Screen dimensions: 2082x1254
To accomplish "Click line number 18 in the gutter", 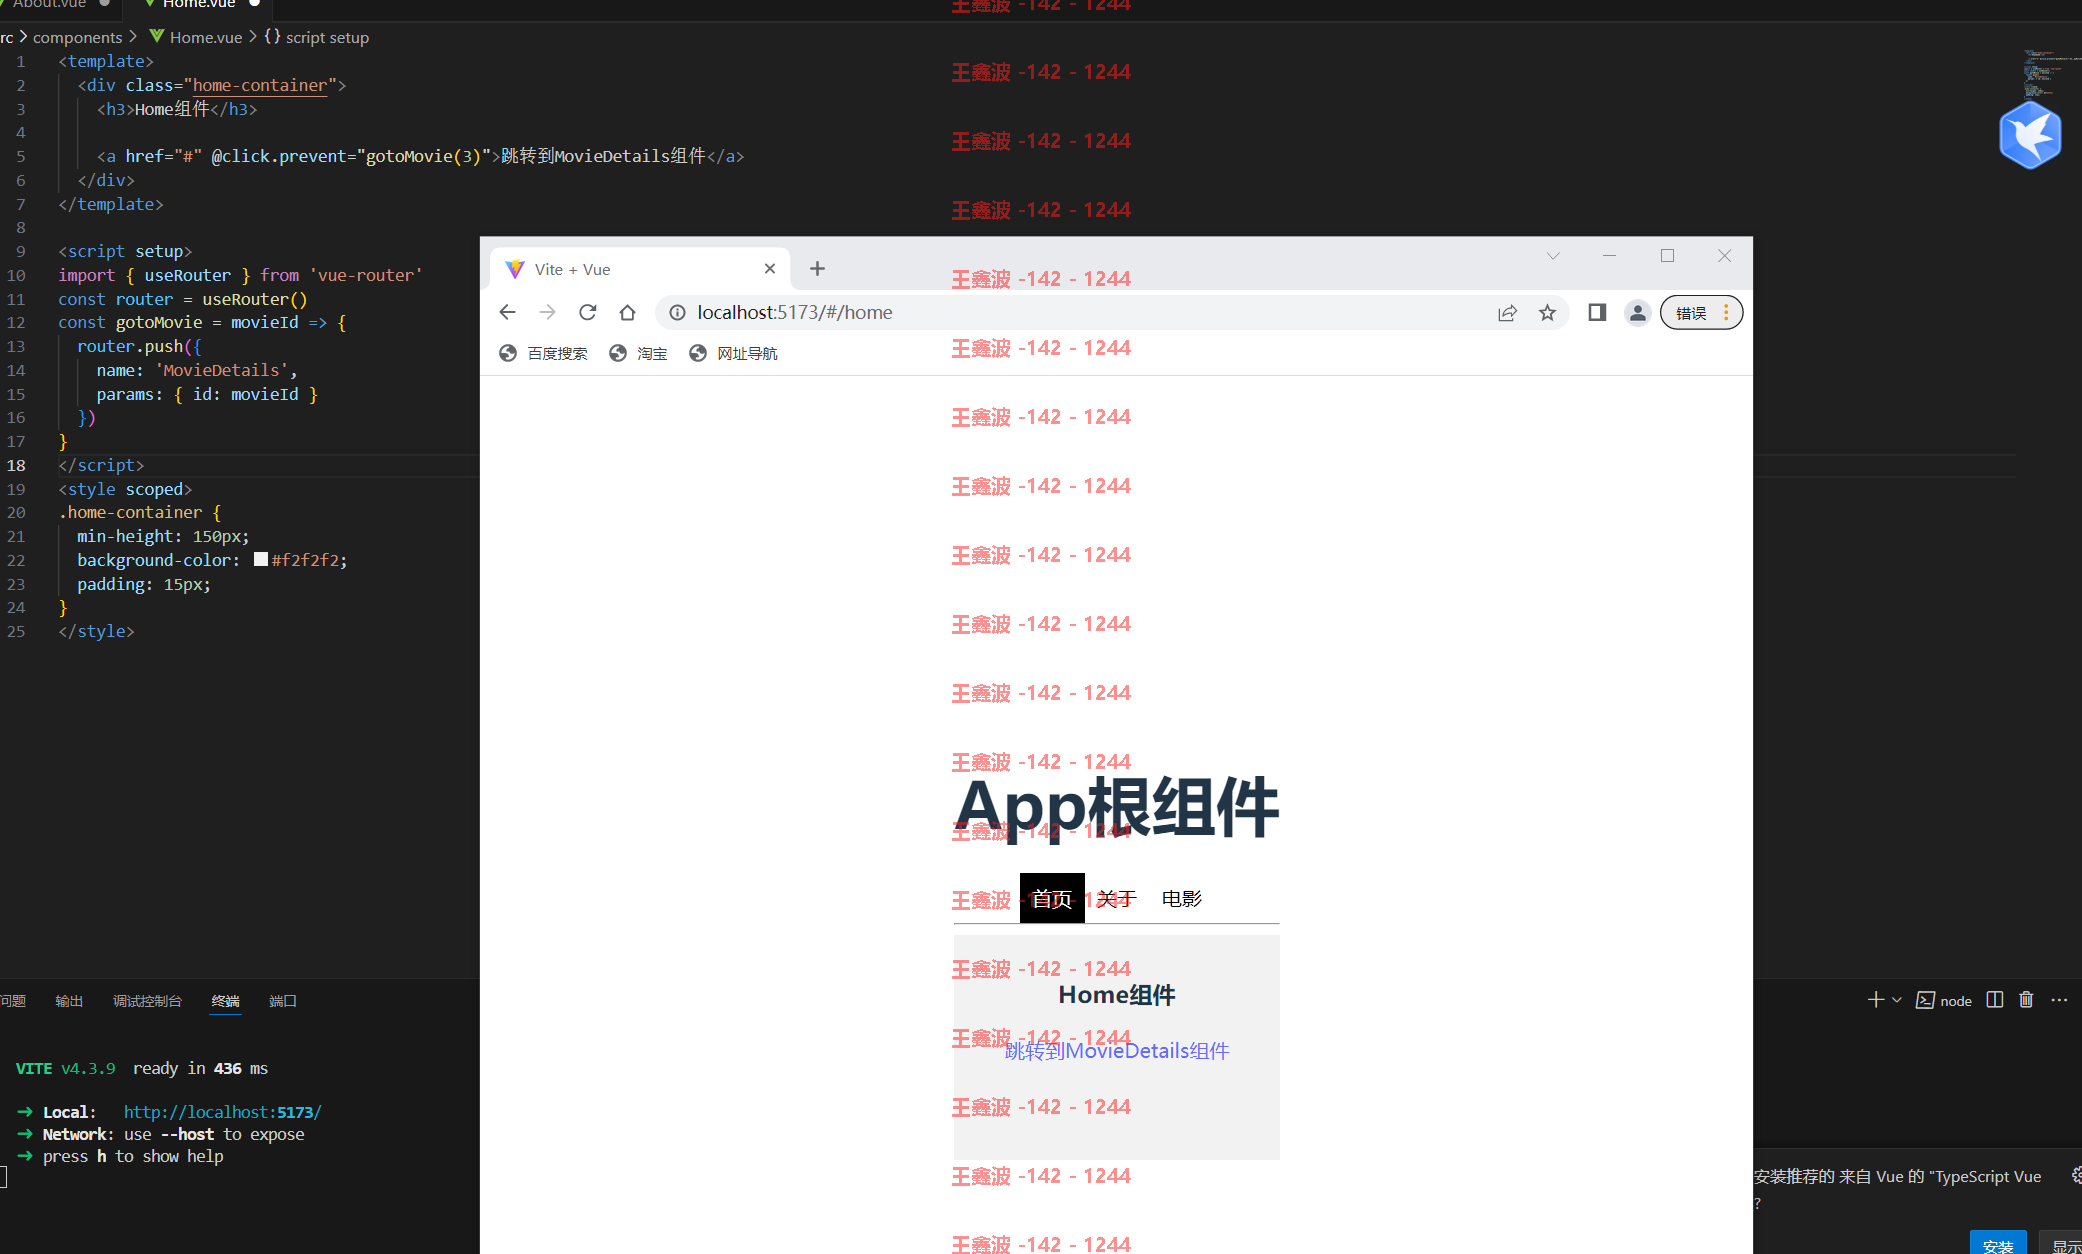I will click(16, 465).
